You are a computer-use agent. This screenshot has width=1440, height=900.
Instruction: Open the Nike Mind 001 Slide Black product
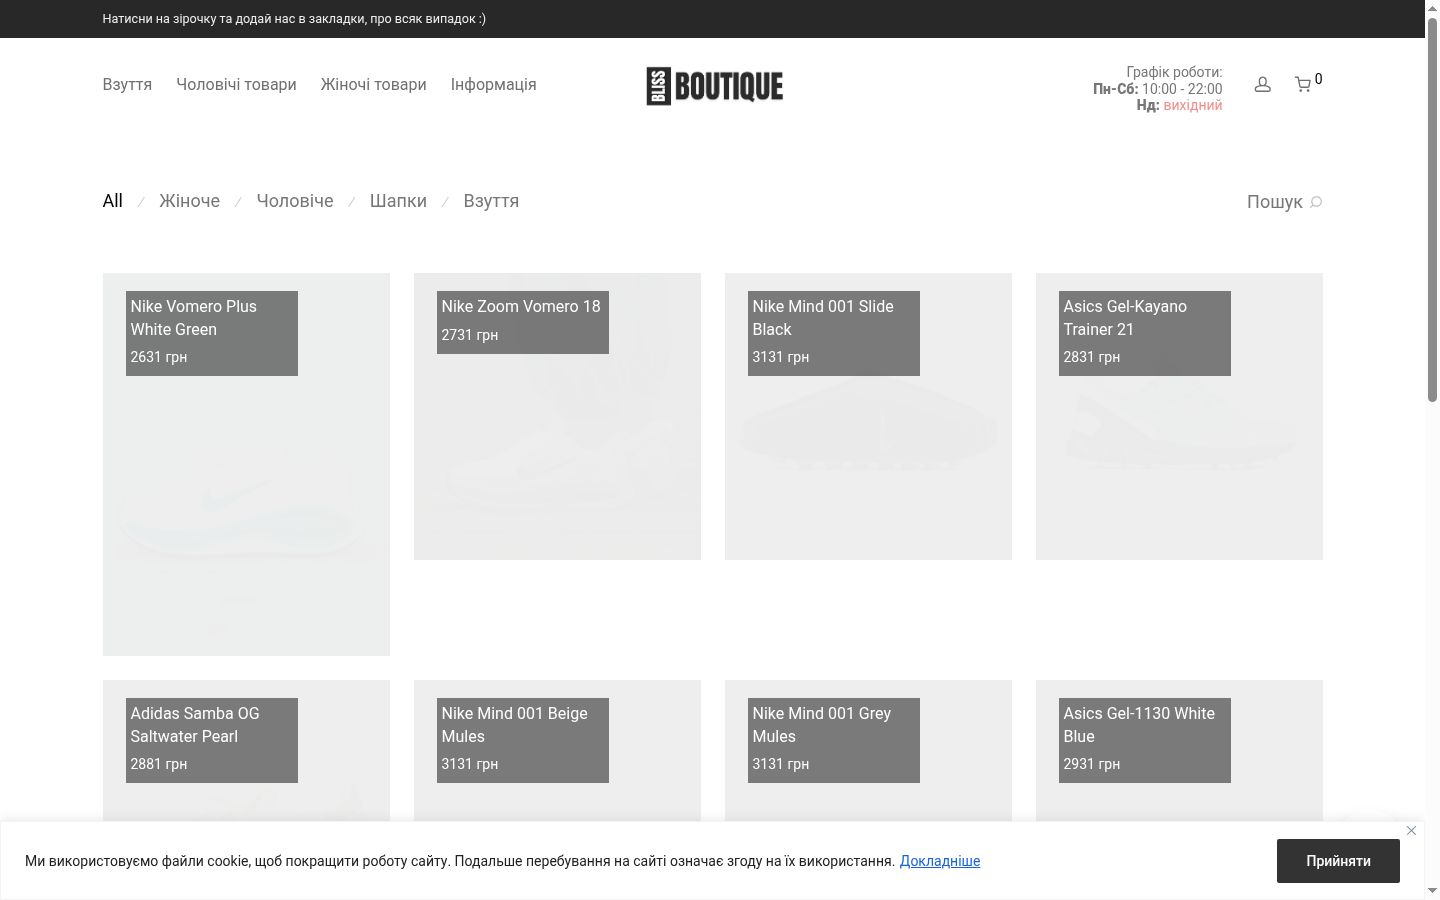[x=868, y=416]
